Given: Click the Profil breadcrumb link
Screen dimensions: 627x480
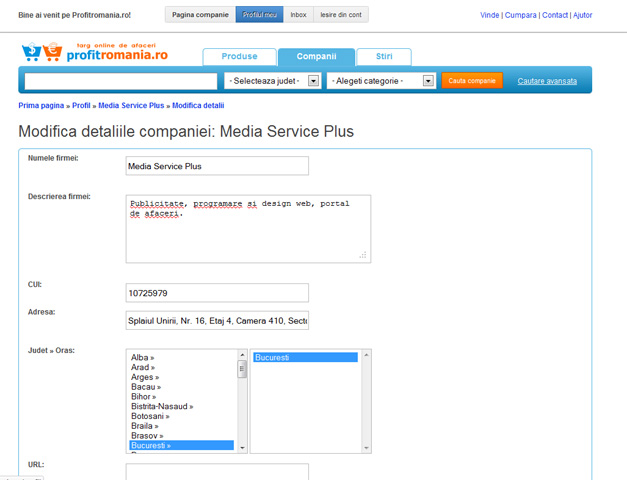Looking at the screenshot, I should tap(81, 106).
